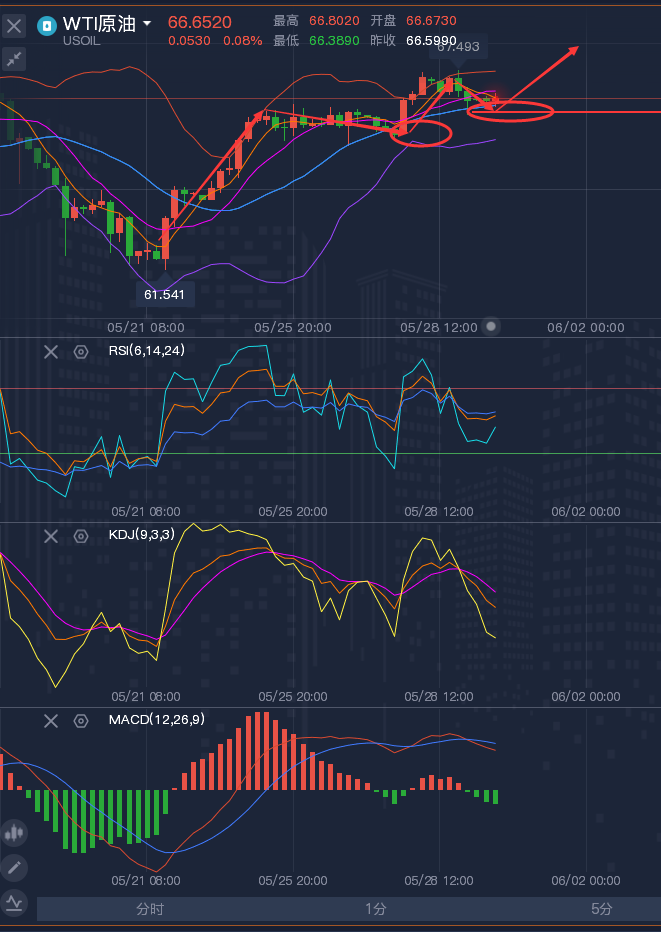Open RSI(6,14,24) indicator settings
Image resolution: width=661 pixels, height=932 pixels.
coord(81,351)
